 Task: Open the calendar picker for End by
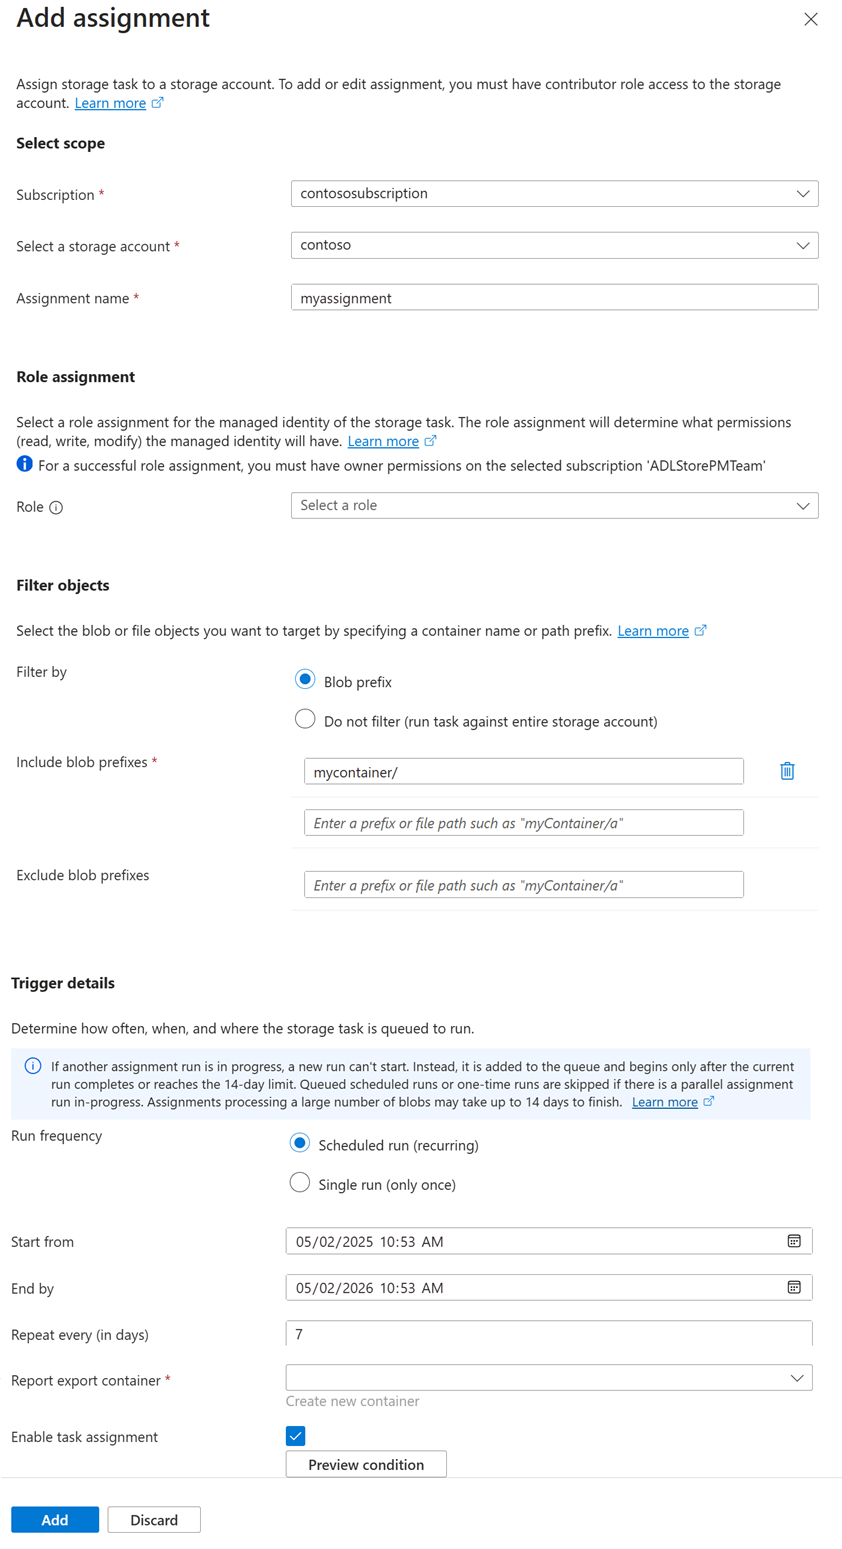click(x=794, y=1287)
